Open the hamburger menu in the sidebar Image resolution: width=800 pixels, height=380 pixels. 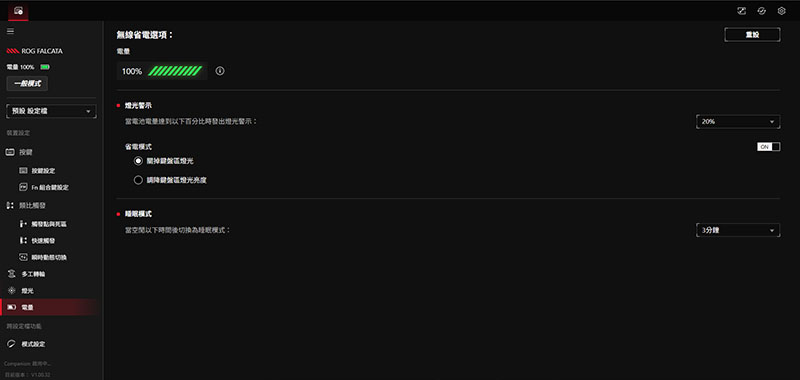pyautogui.click(x=10, y=31)
